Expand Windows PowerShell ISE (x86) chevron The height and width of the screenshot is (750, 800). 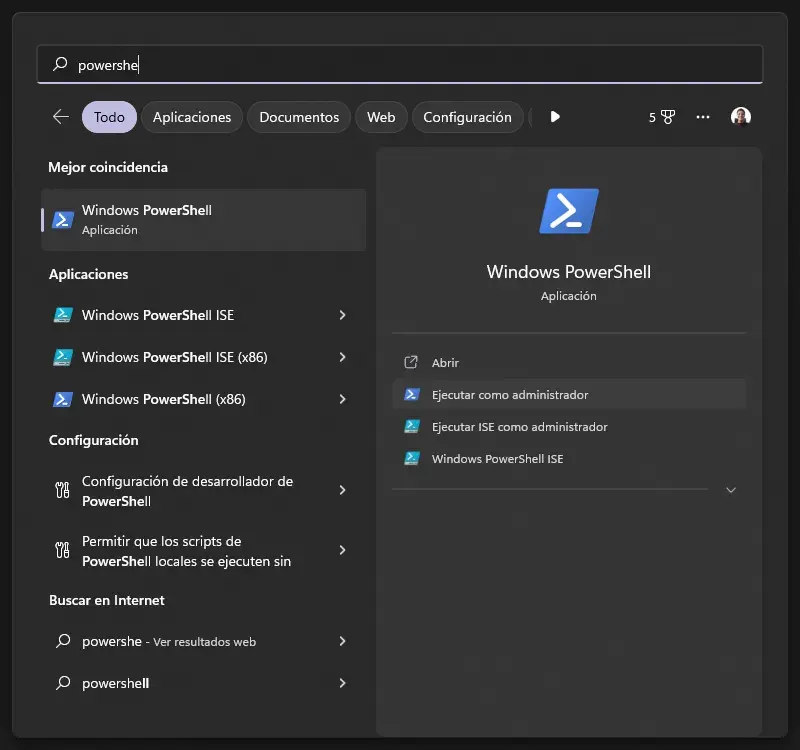(x=342, y=357)
